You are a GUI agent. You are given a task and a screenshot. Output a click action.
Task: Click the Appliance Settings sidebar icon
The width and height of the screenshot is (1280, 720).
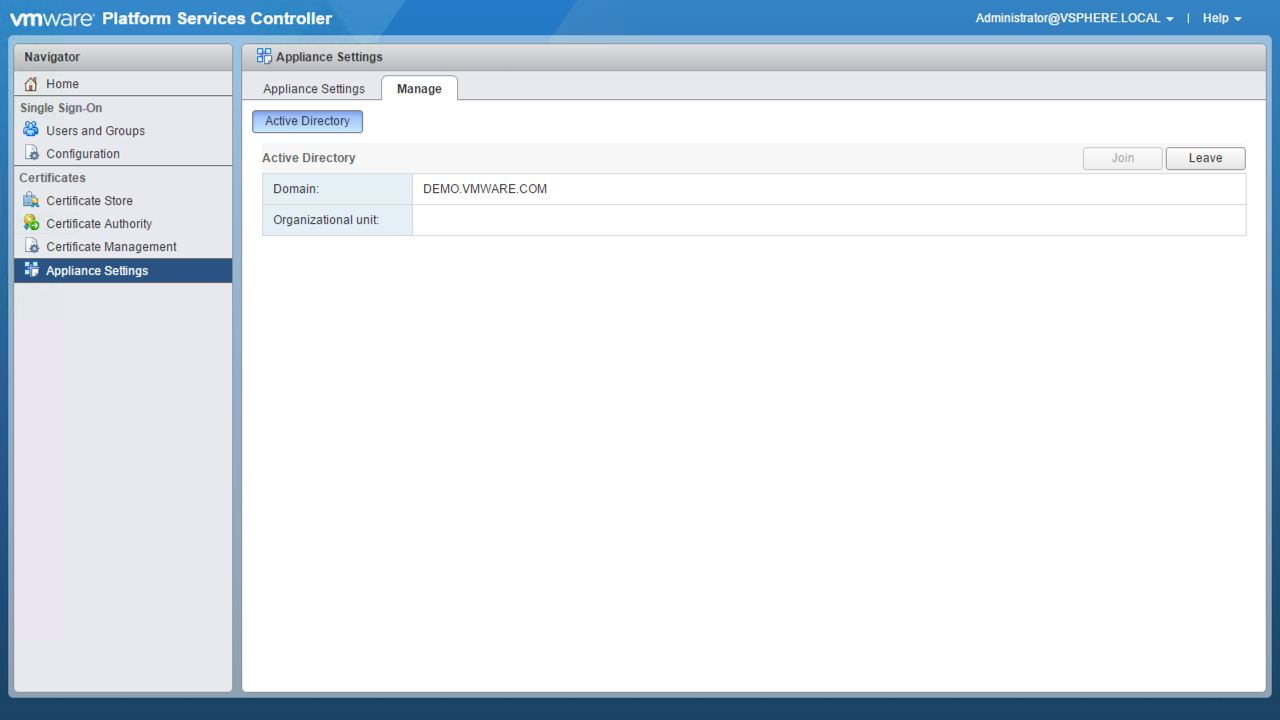pyautogui.click(x=31, y=270)
